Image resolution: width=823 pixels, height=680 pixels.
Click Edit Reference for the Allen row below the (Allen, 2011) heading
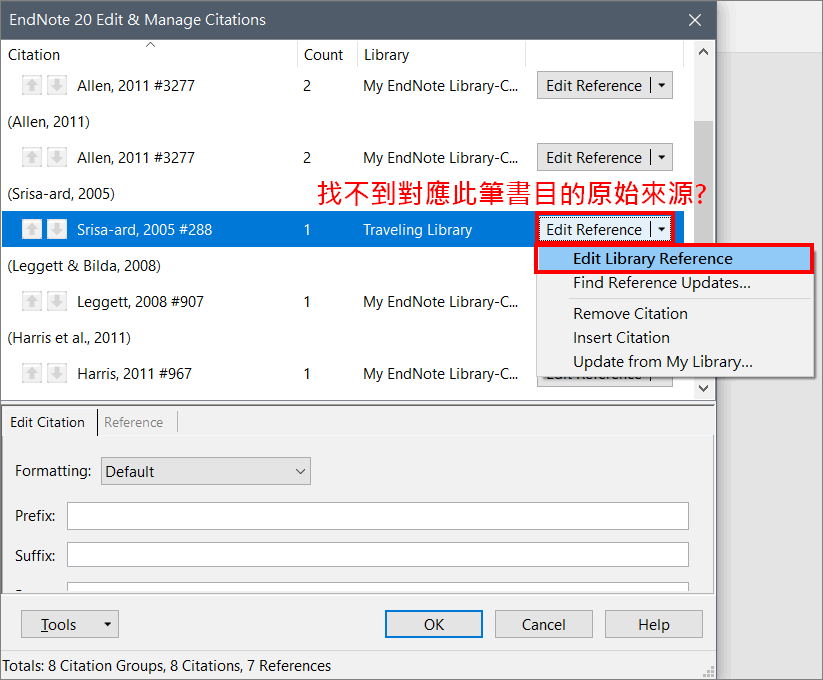594,157
